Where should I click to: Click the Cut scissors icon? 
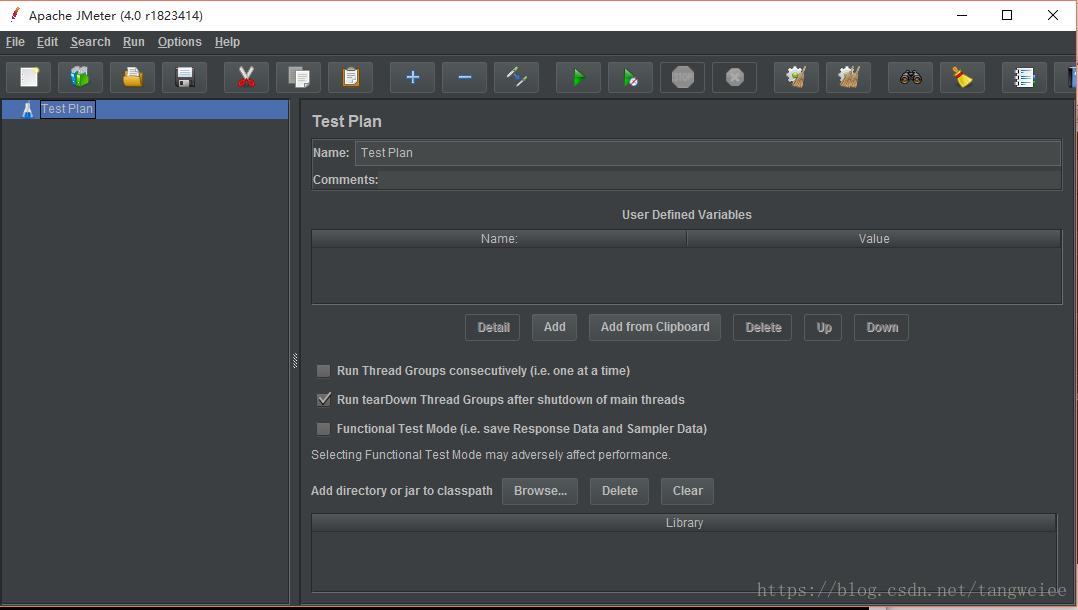click(x=246, y=77)
